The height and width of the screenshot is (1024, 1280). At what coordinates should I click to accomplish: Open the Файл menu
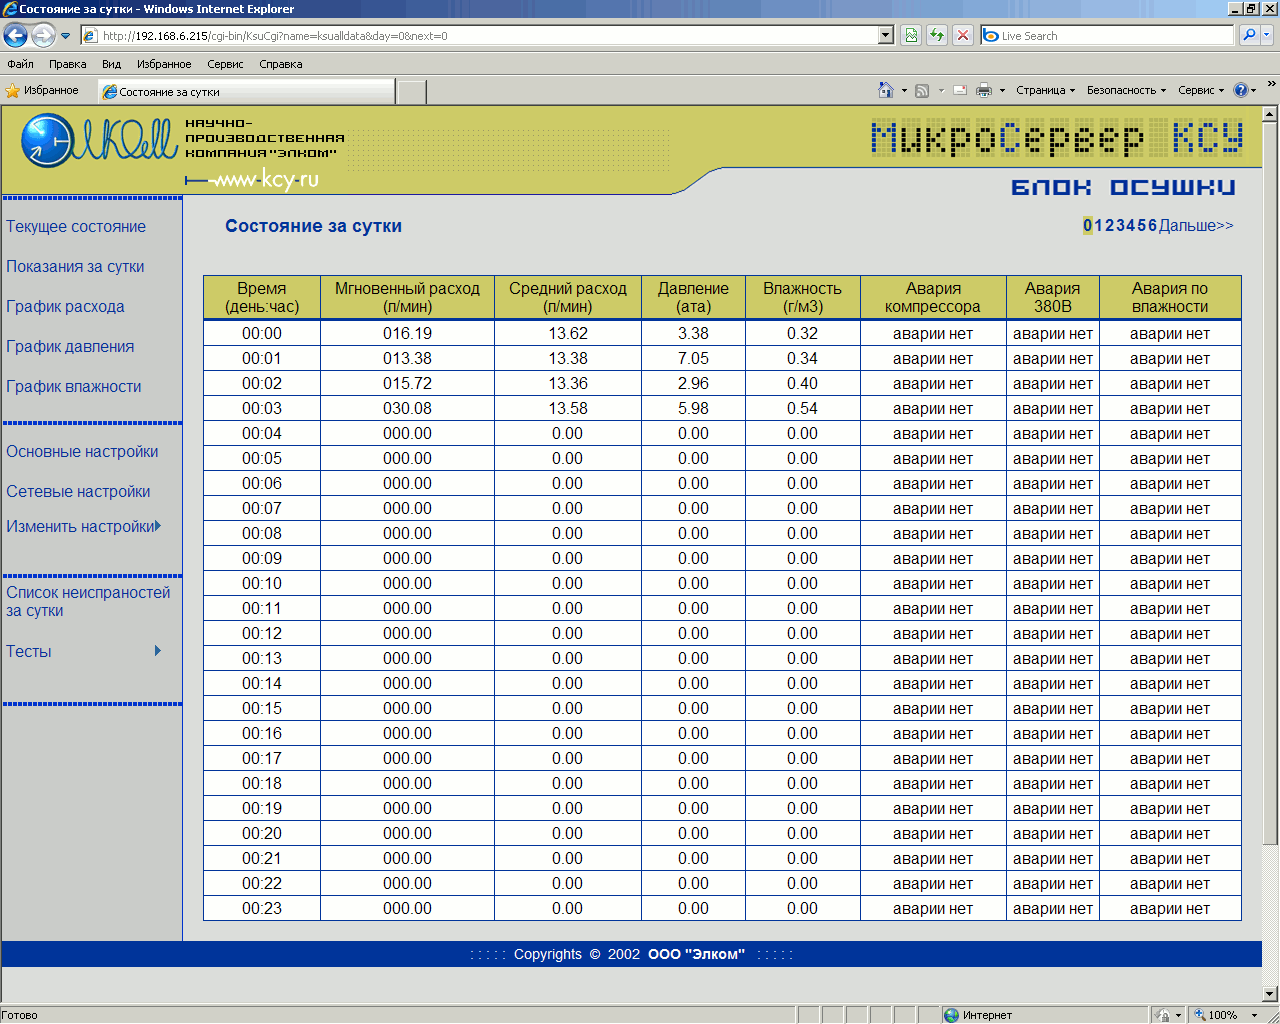pyautogui.click(x=20, y=64)
